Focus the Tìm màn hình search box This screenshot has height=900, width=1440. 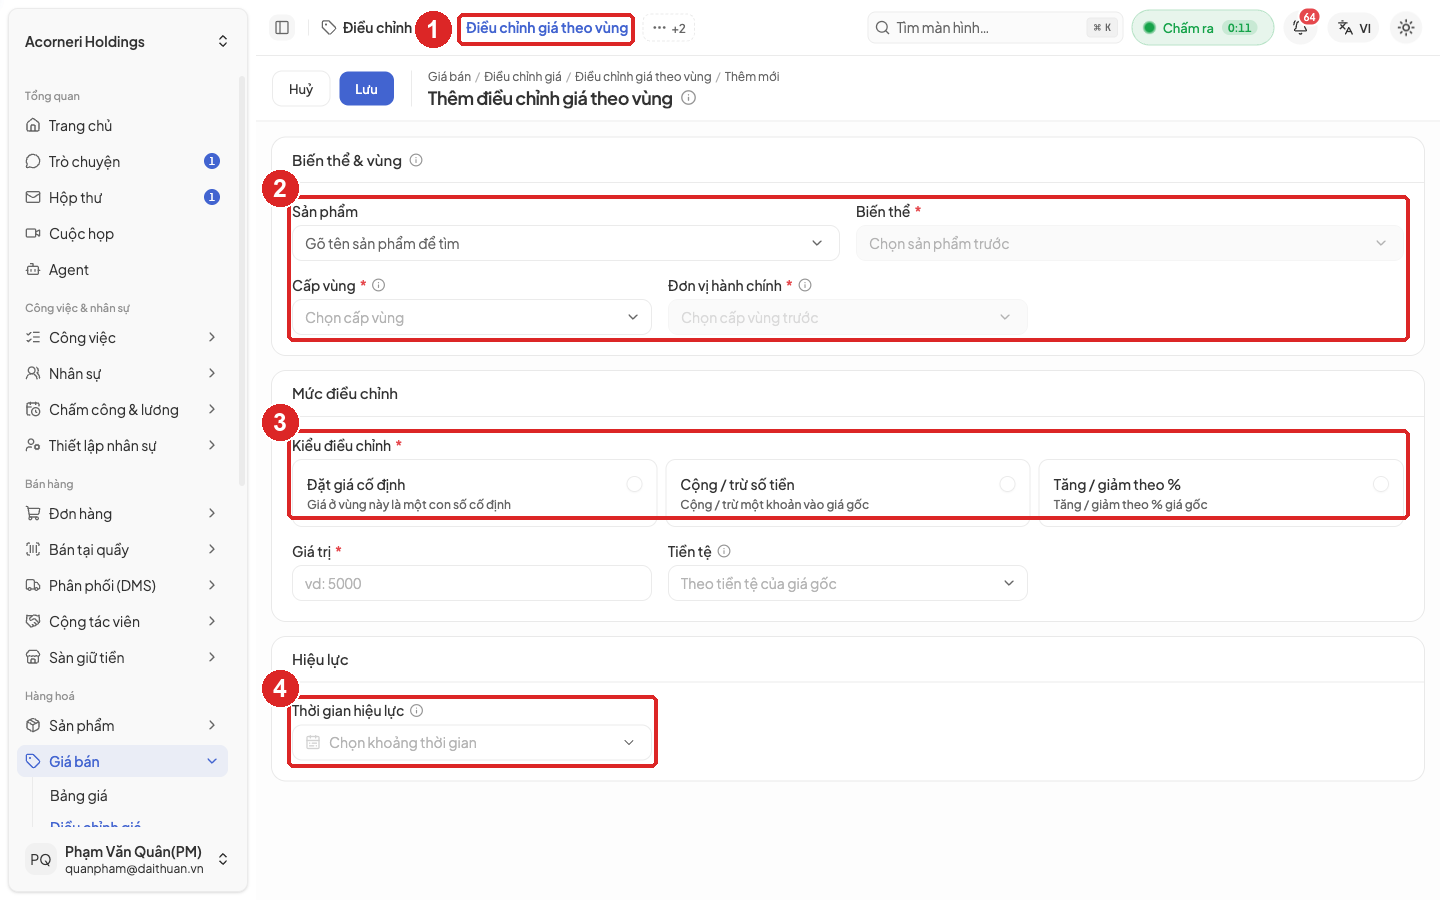point(995,28)
